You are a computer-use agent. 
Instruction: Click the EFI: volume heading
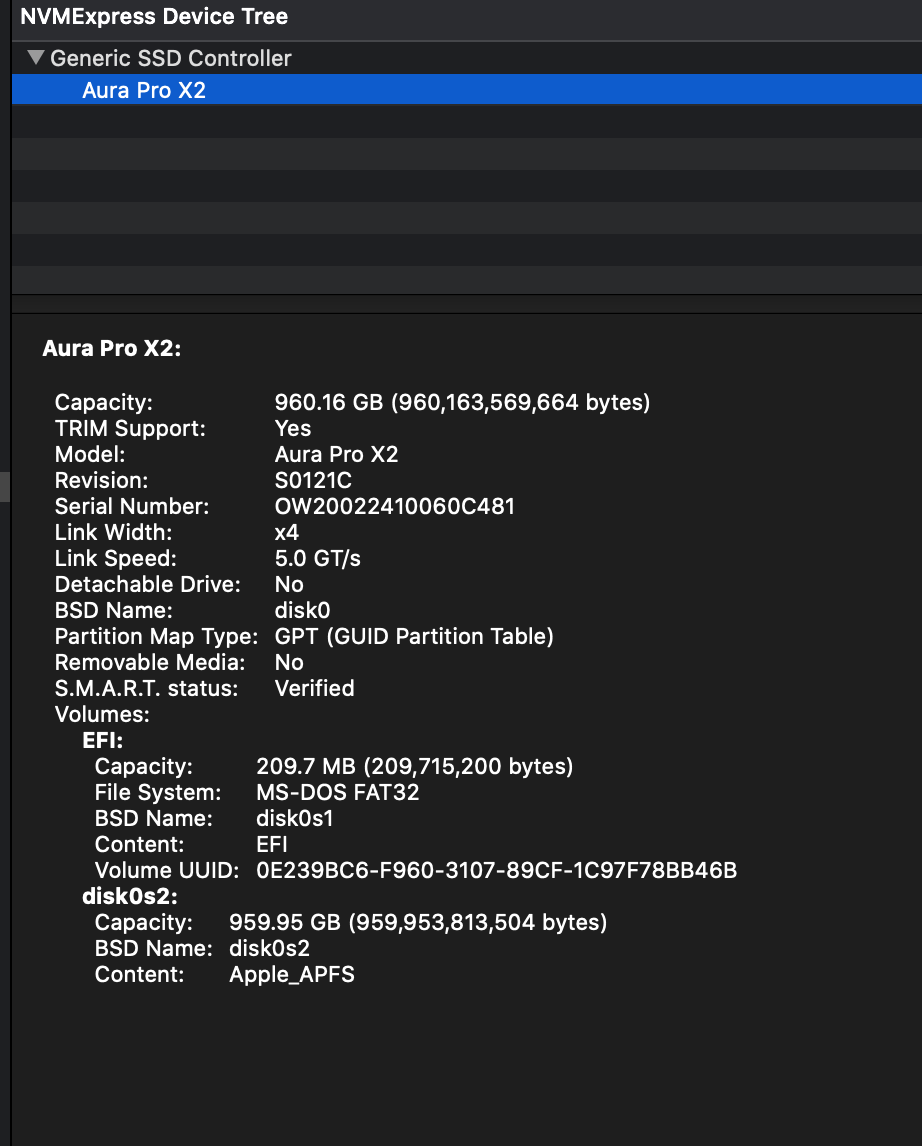(103, 740)
